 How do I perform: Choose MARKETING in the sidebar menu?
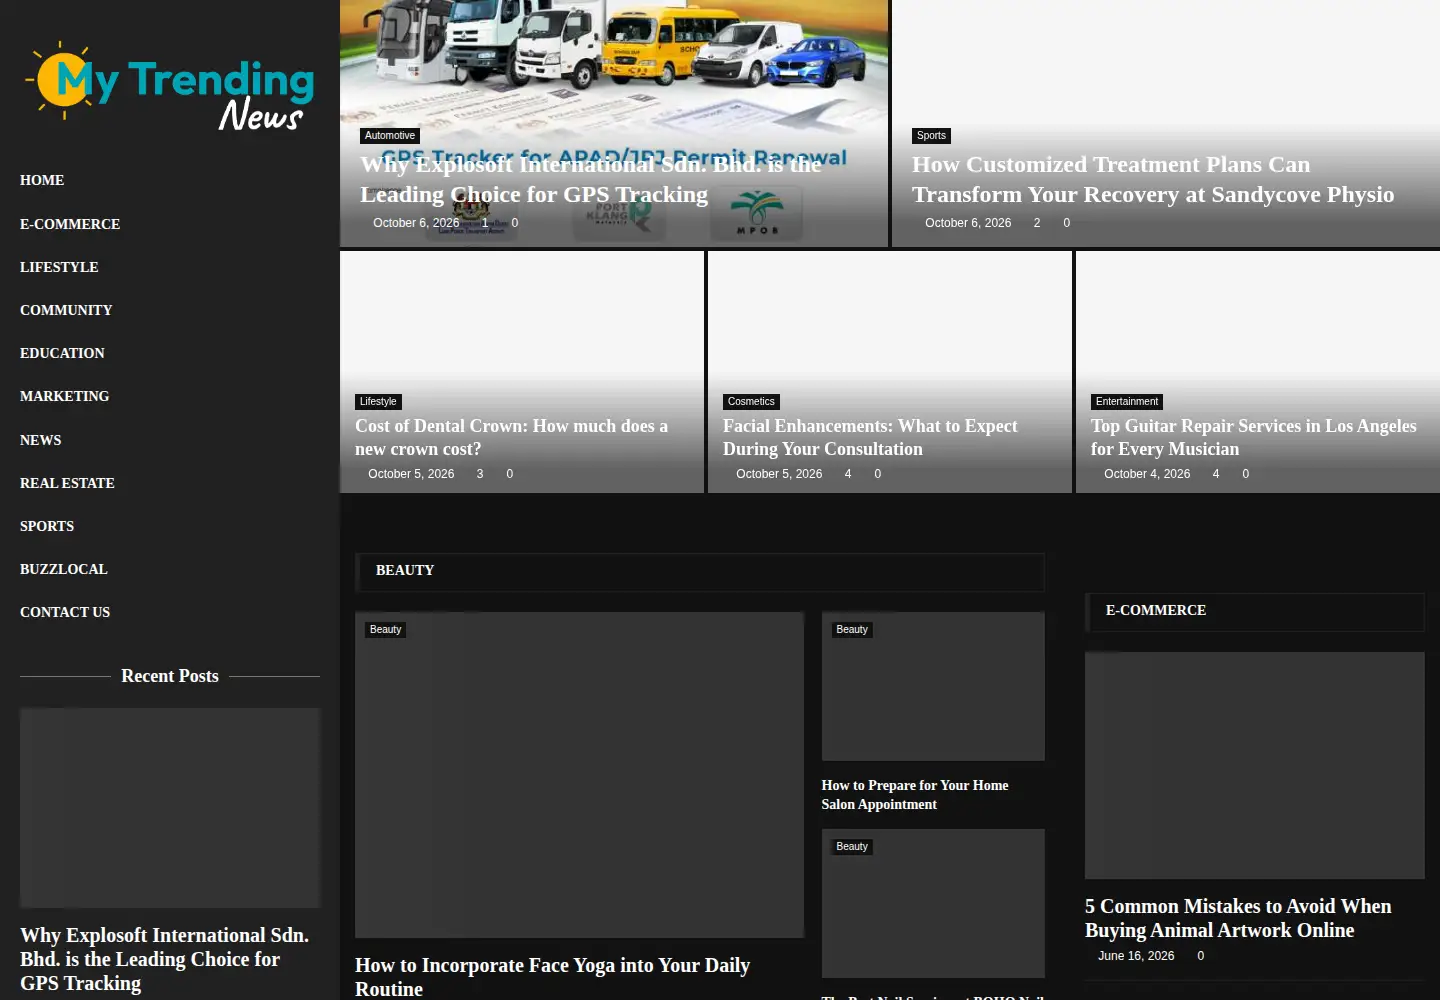[65, 396]
